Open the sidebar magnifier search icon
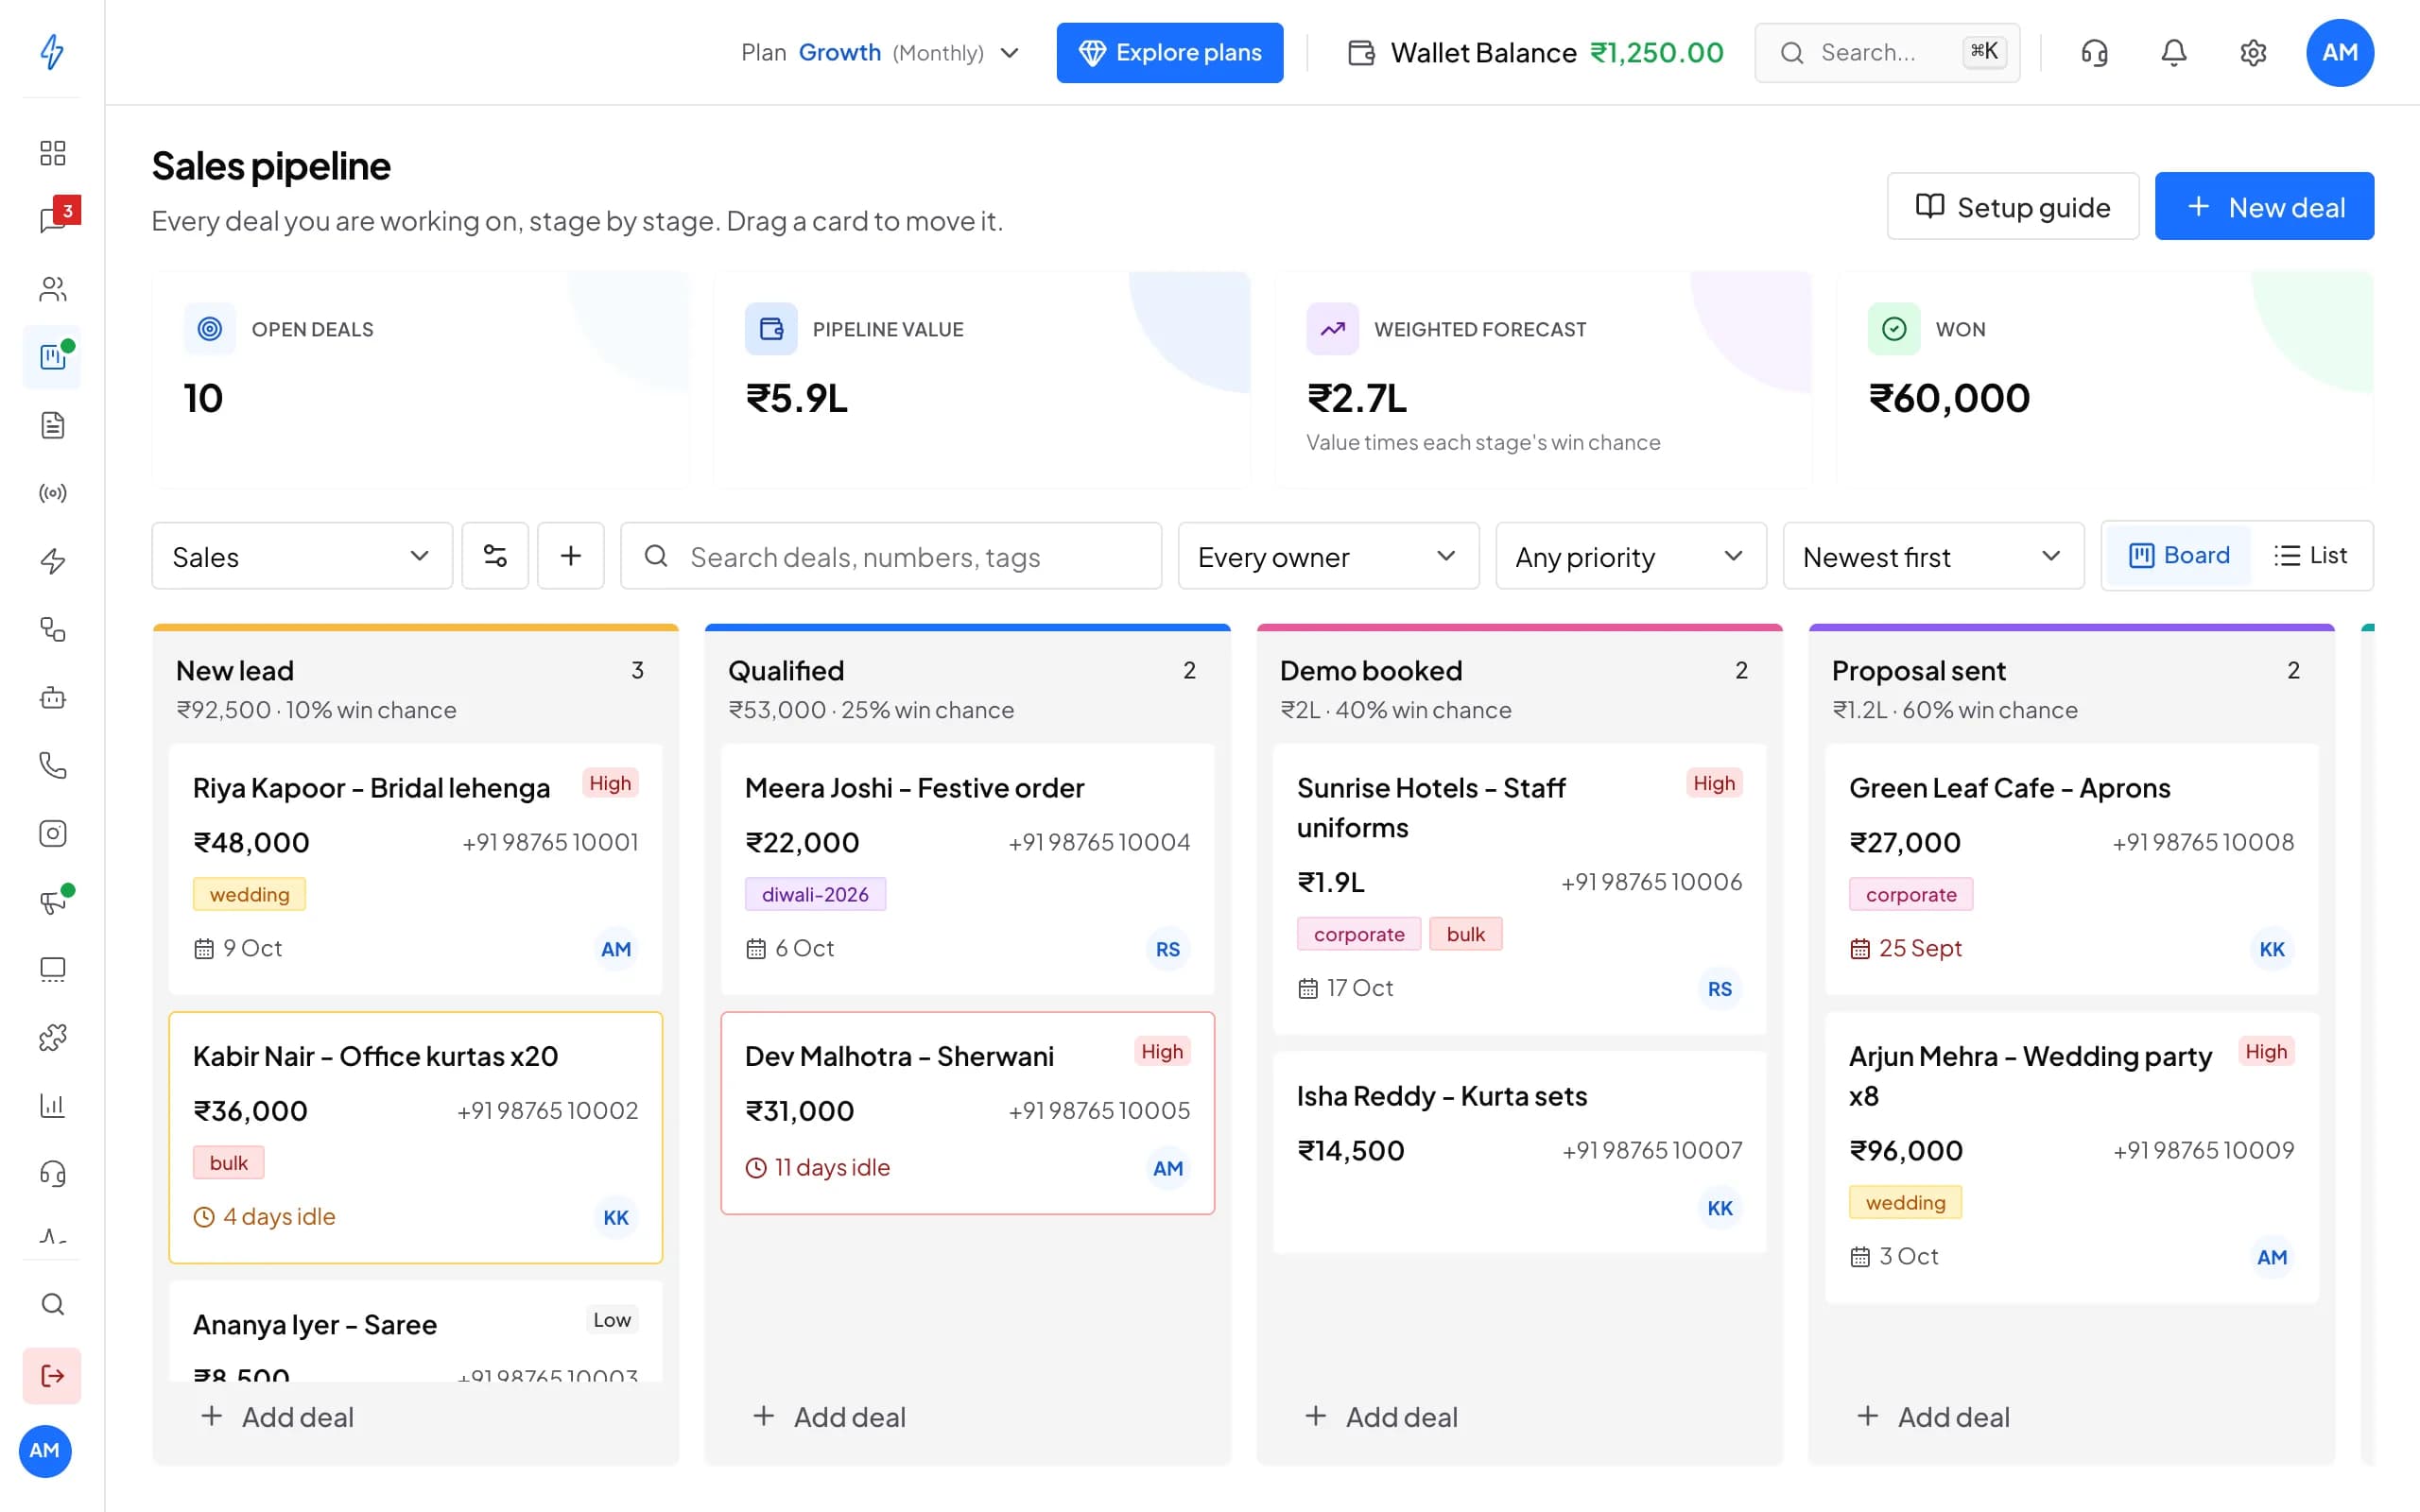This screenshot has width=2420, height=1512. (x=52, y=1304)
